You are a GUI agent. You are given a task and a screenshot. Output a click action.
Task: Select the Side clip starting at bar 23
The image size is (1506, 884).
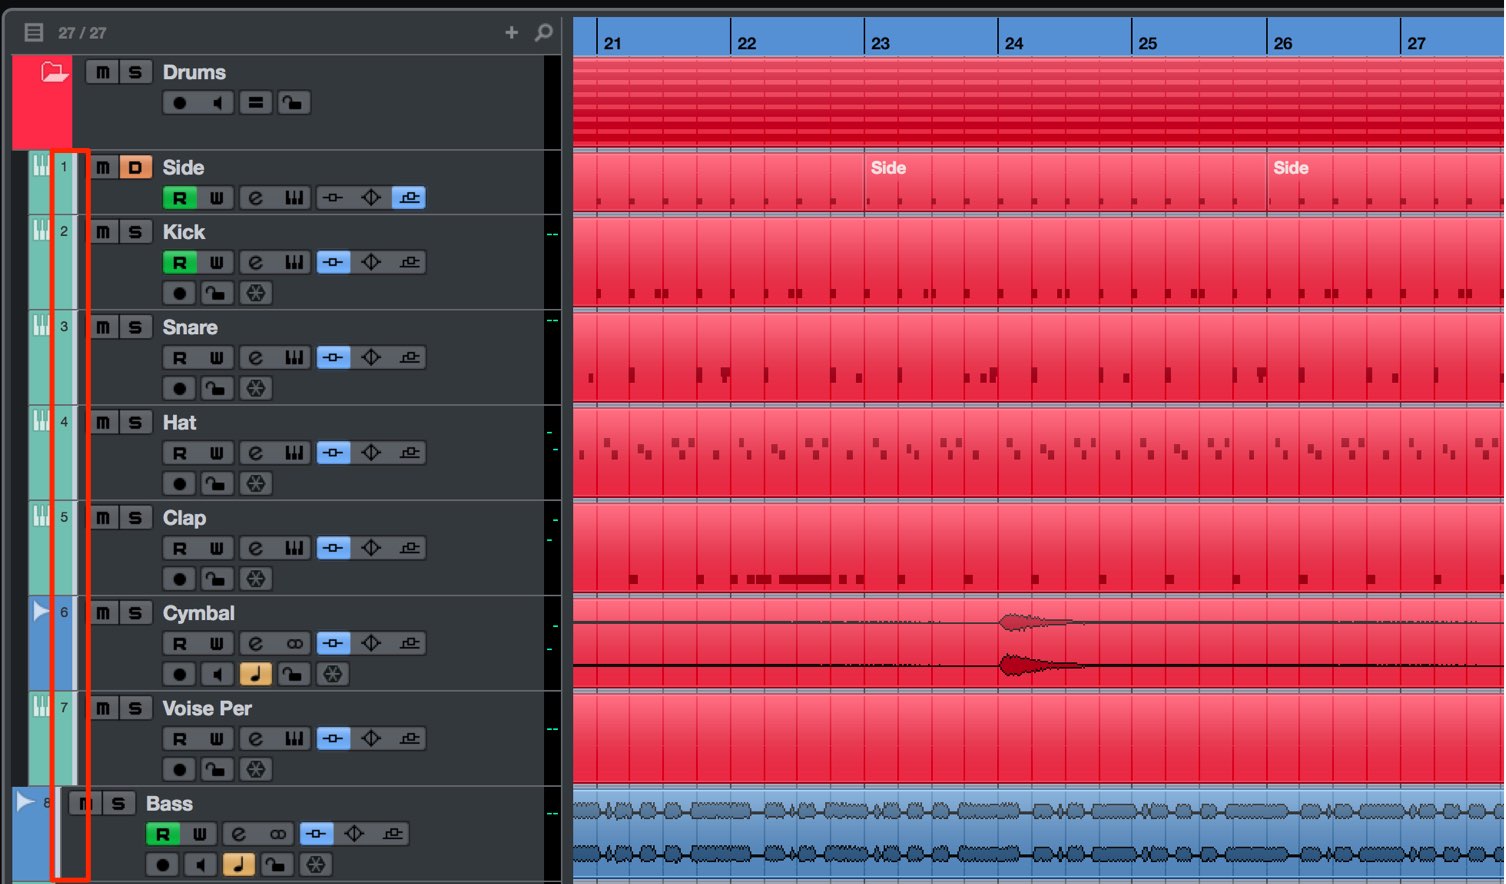[1065, 182]
